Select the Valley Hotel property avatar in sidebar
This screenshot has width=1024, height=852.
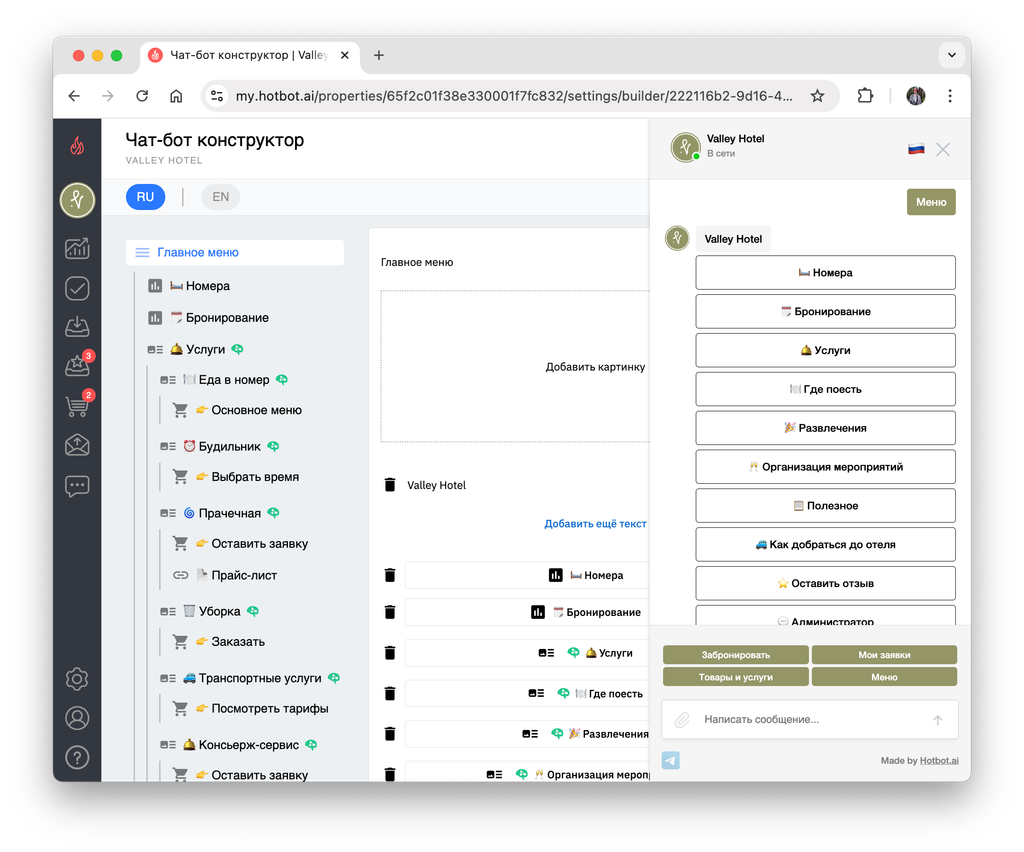[77, 200]
